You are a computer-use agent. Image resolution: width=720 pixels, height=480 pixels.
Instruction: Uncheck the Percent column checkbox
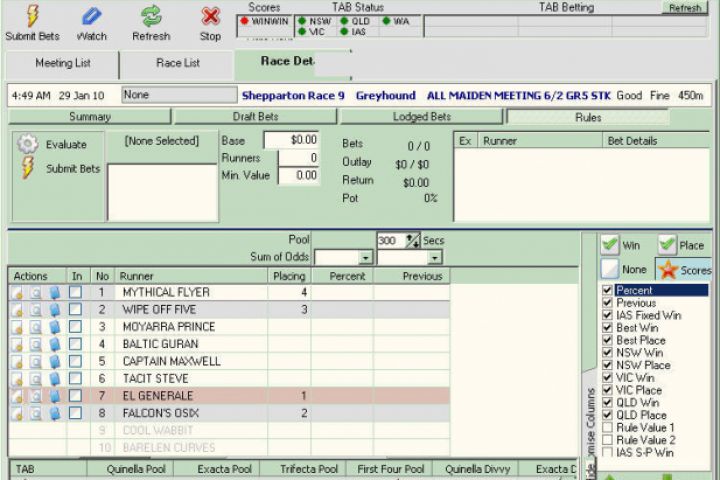pos(607,290)
